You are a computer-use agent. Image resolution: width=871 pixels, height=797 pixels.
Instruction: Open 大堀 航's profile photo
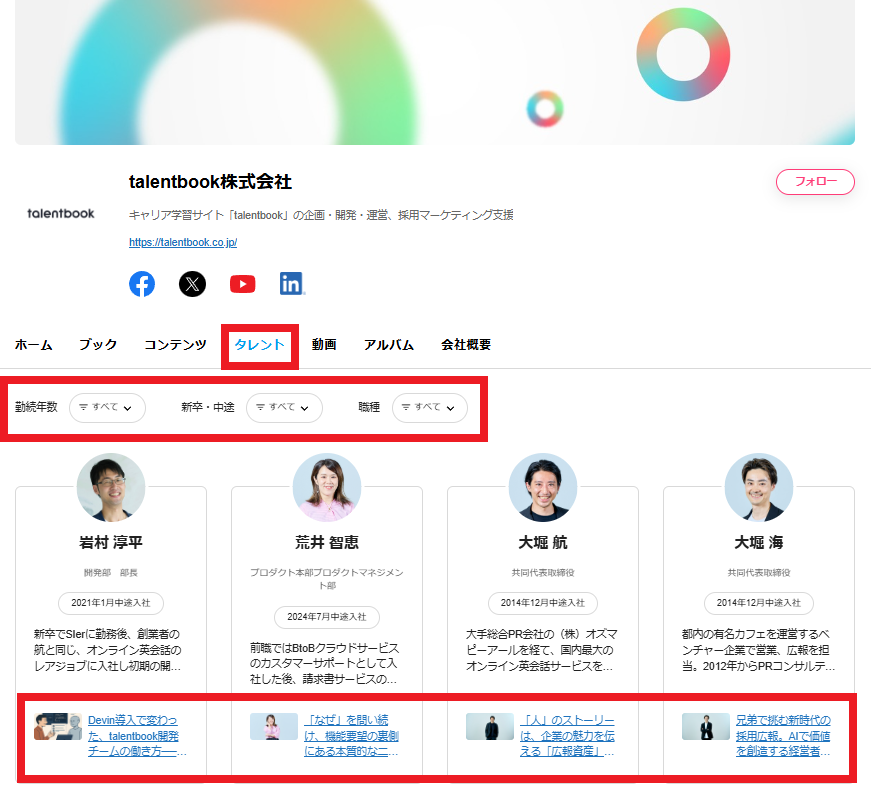543,487
